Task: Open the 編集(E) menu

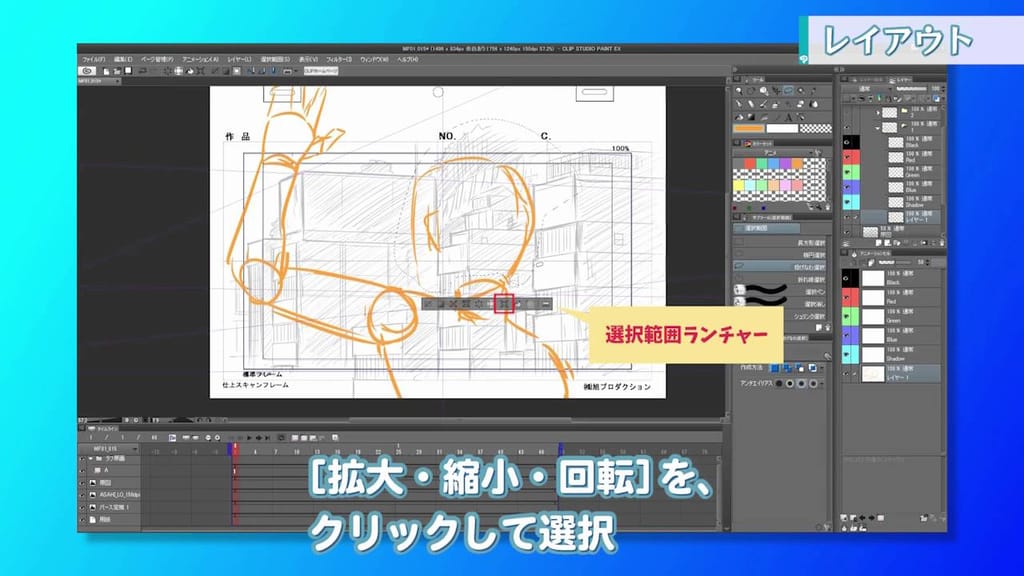Action: [x=122, y=59]
